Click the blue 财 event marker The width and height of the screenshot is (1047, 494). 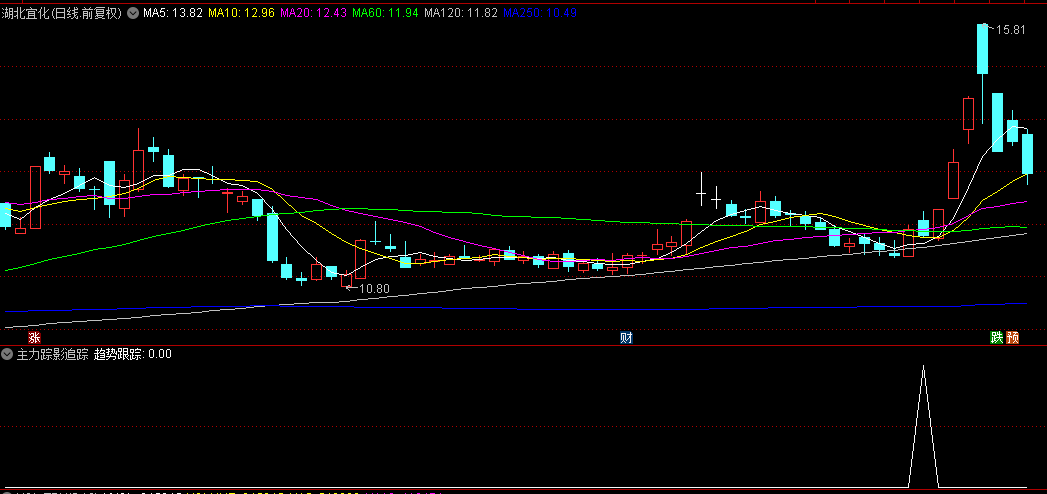pos(626,337)
